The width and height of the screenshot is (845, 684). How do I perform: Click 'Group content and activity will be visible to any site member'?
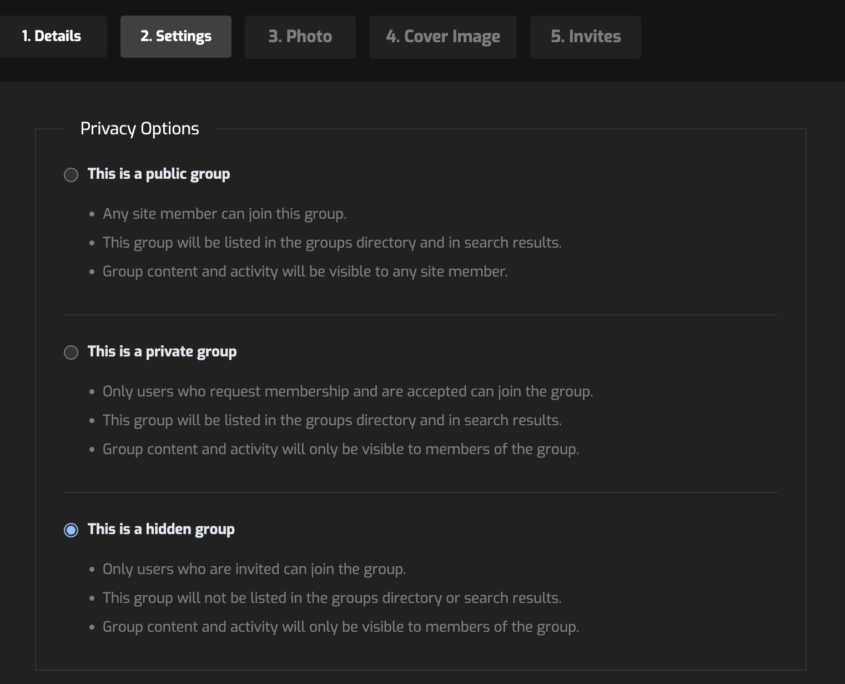tap(305, 271)
